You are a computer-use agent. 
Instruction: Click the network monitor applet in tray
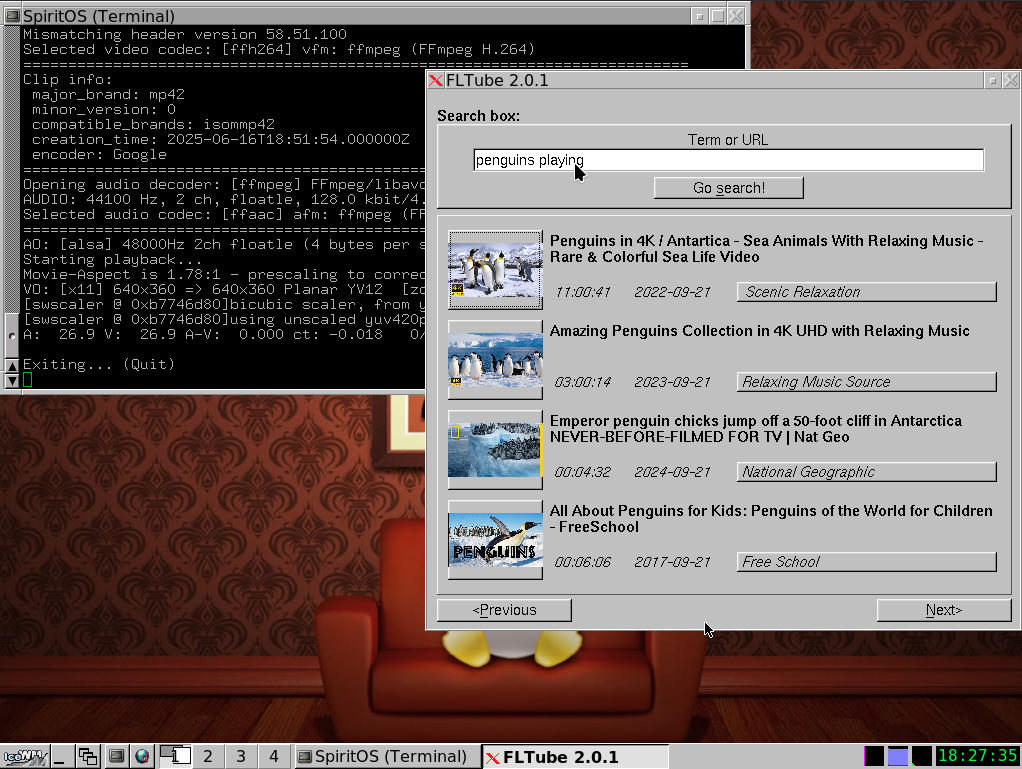coord(922,756)
